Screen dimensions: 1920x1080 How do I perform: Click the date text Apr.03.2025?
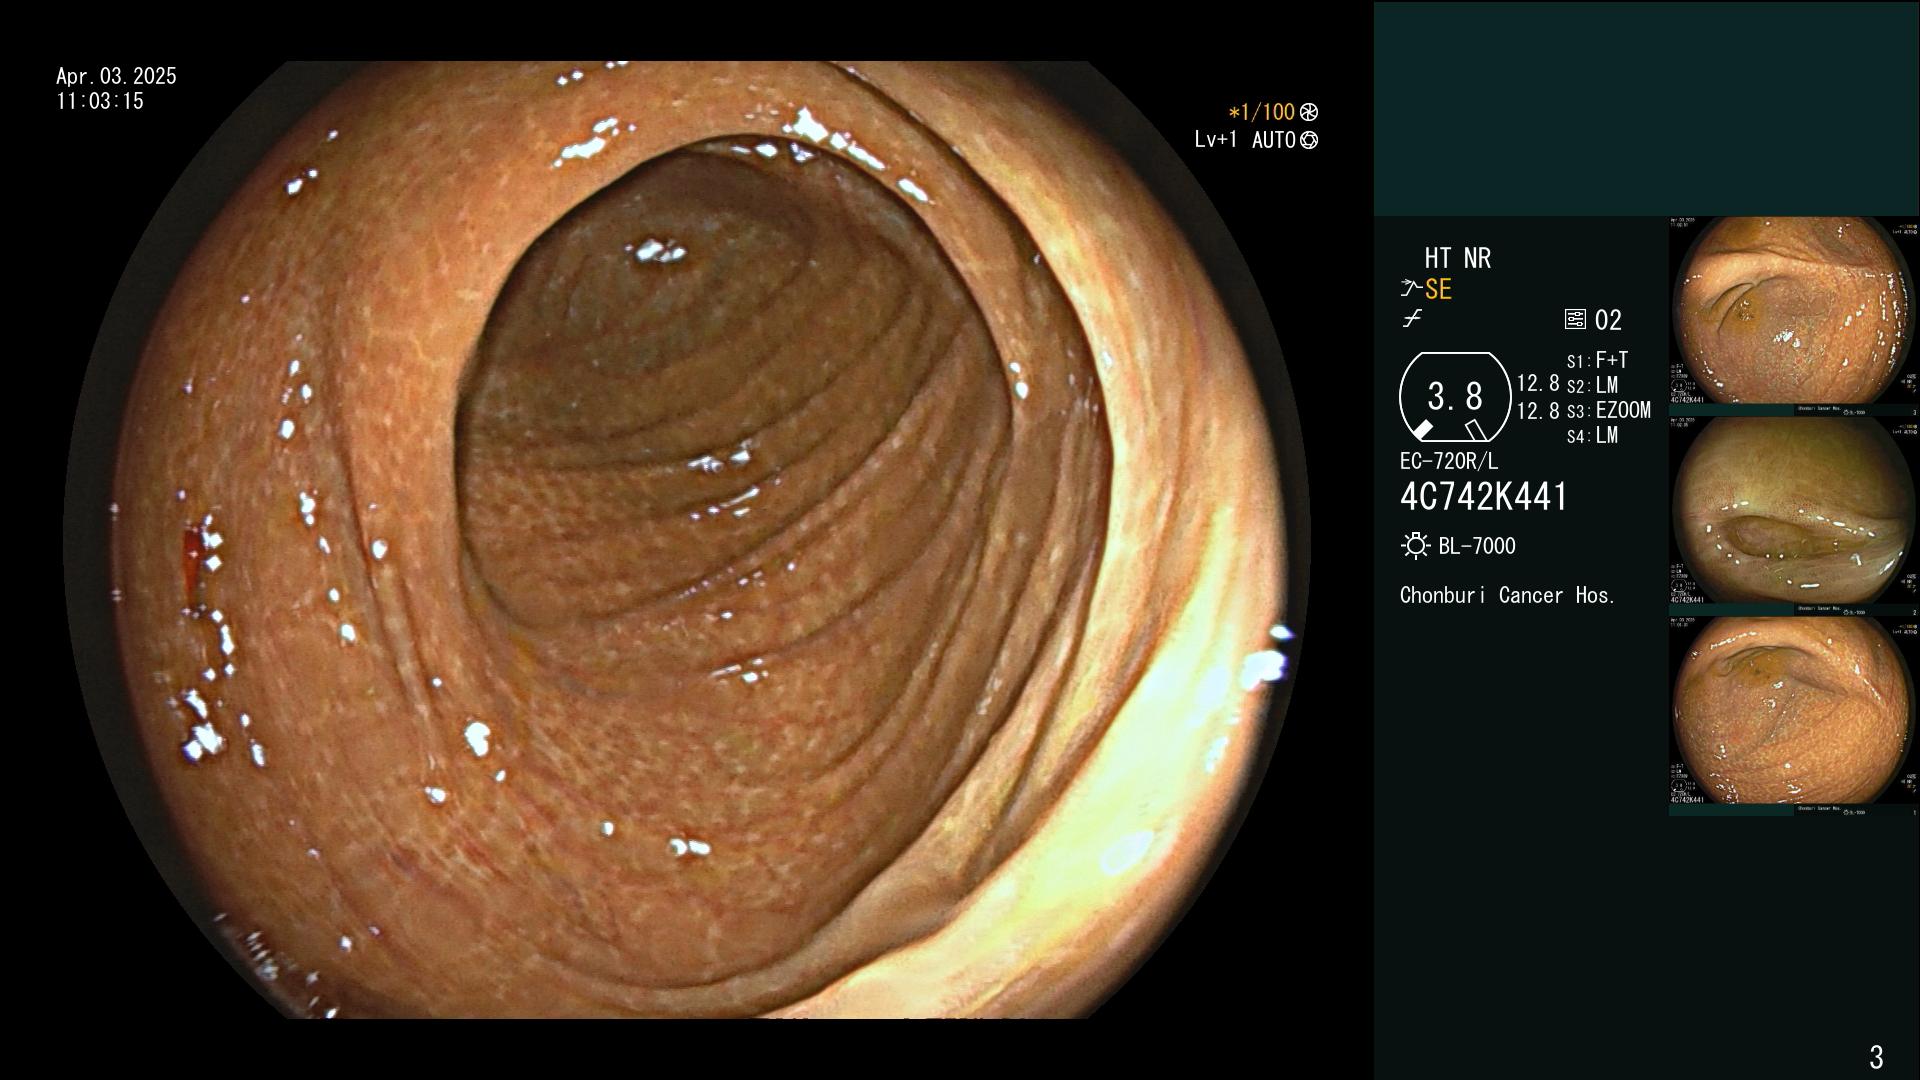click(x=116, y=76)
